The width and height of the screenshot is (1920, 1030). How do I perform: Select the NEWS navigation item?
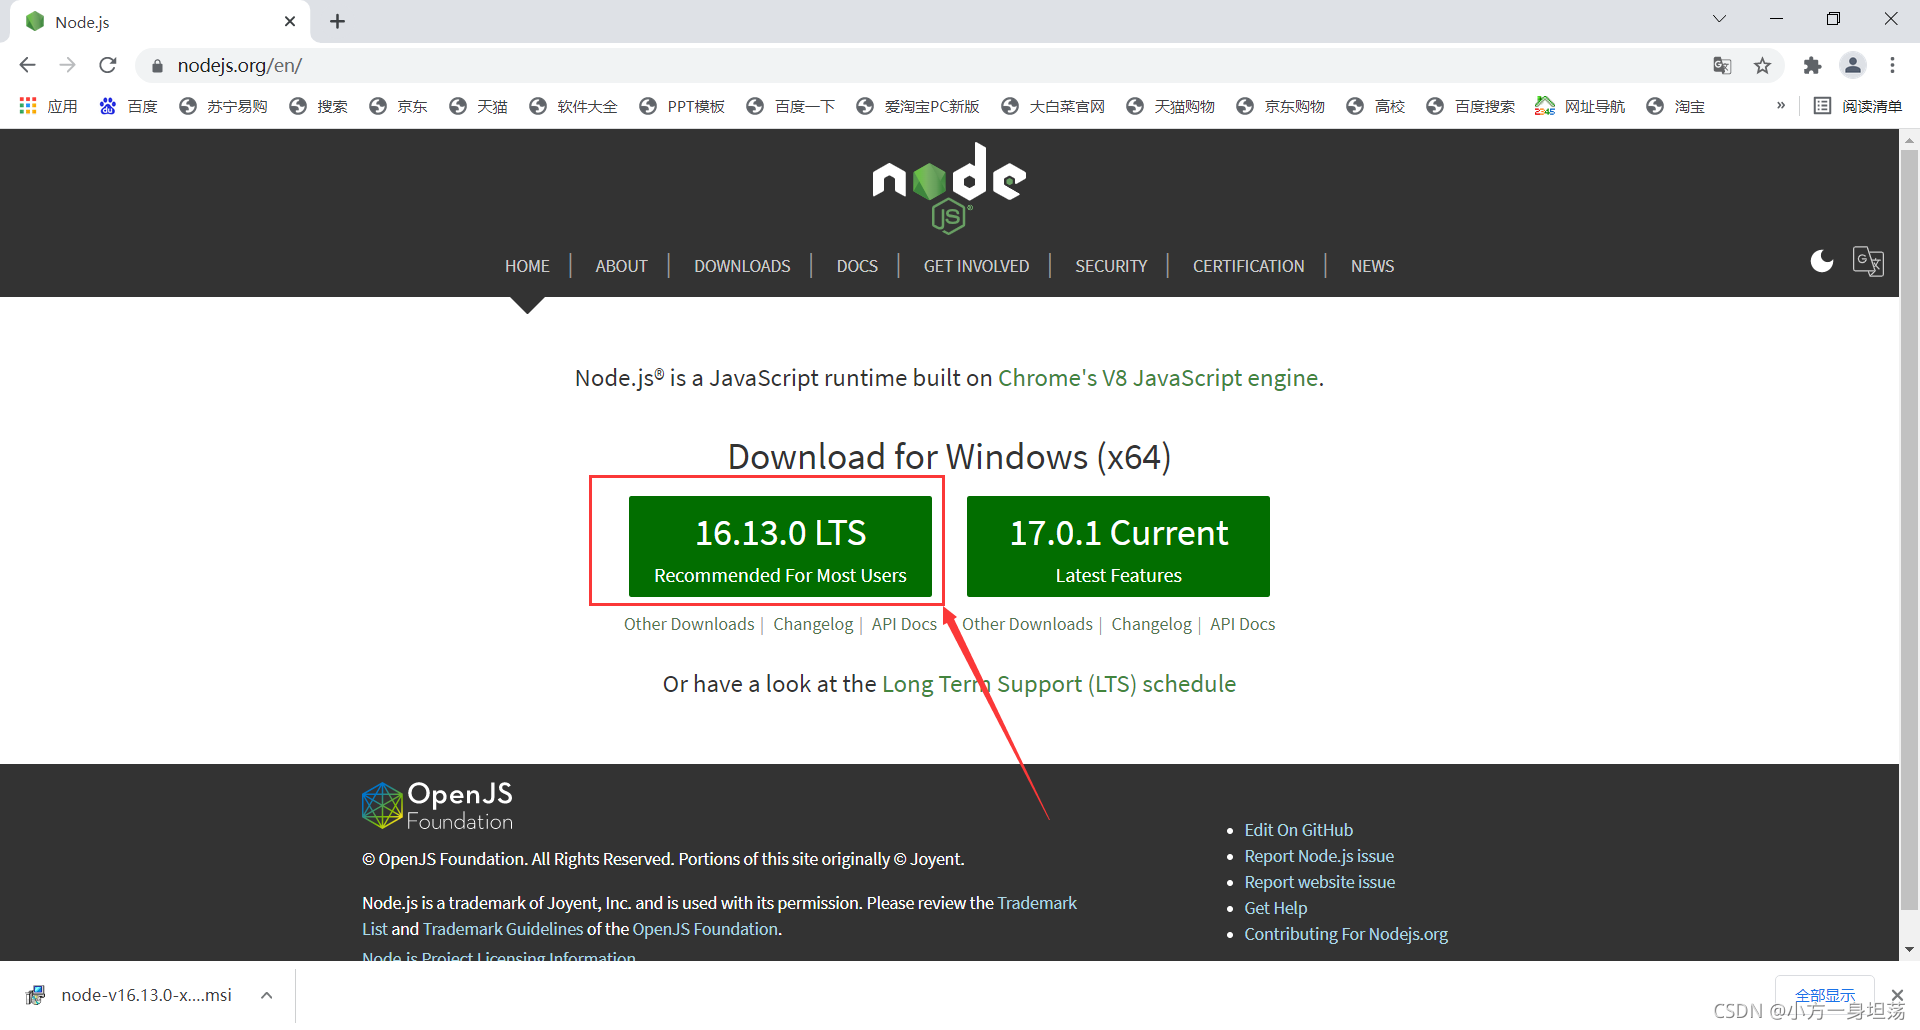click(1372, 266)
